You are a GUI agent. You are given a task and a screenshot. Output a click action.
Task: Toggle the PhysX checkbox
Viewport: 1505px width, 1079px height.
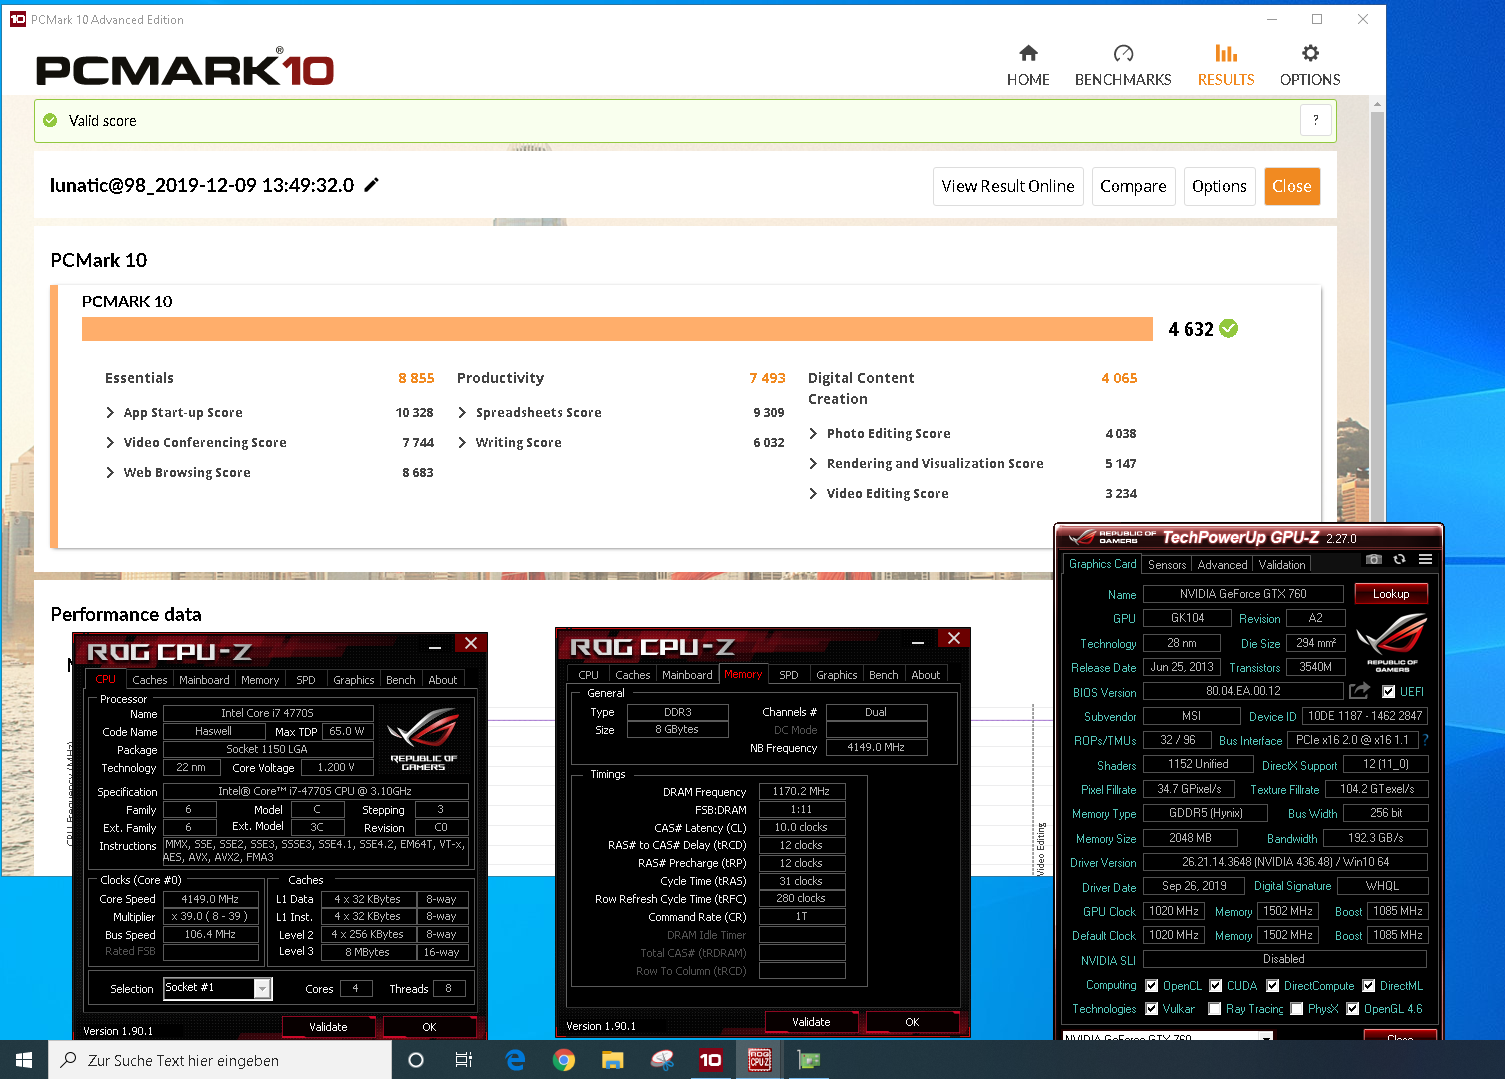1296,1008
